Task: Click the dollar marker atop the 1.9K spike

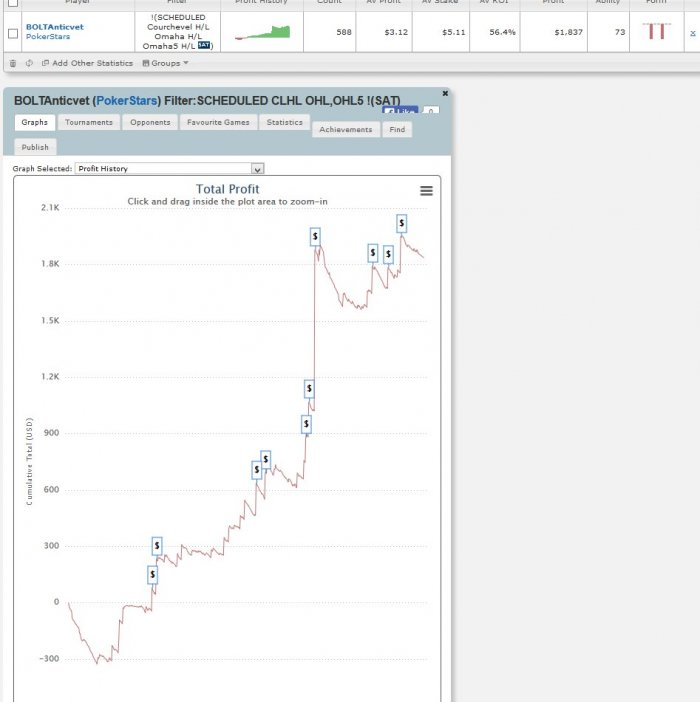Action: (x=315, y=236)
